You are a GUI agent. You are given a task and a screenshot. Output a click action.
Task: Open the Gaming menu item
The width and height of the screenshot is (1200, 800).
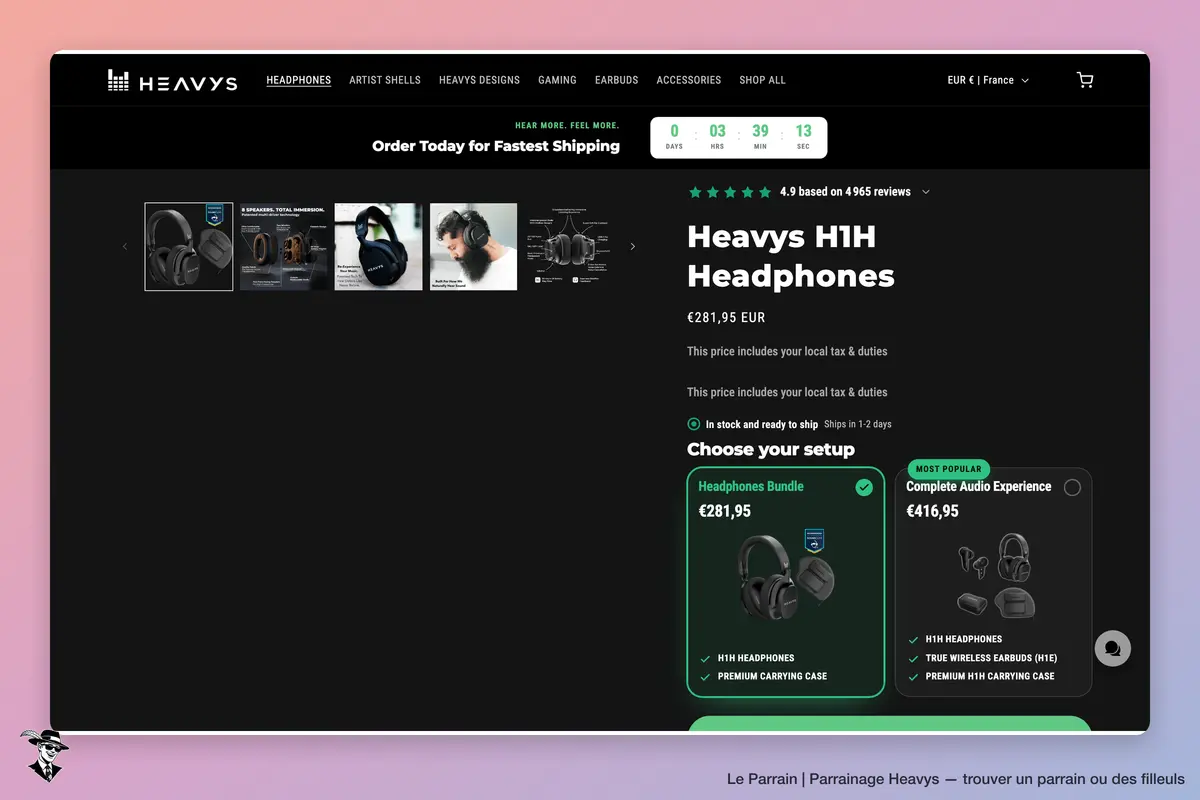[557, 80]
